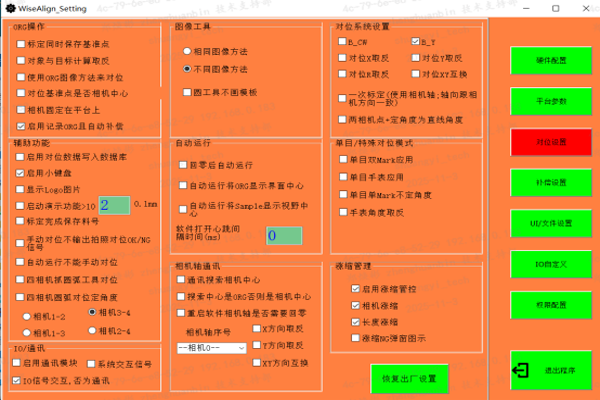Viewport: 600px width, 400px height.
Task: Open the 硬件配置 settings page
Action: point(551,59)
